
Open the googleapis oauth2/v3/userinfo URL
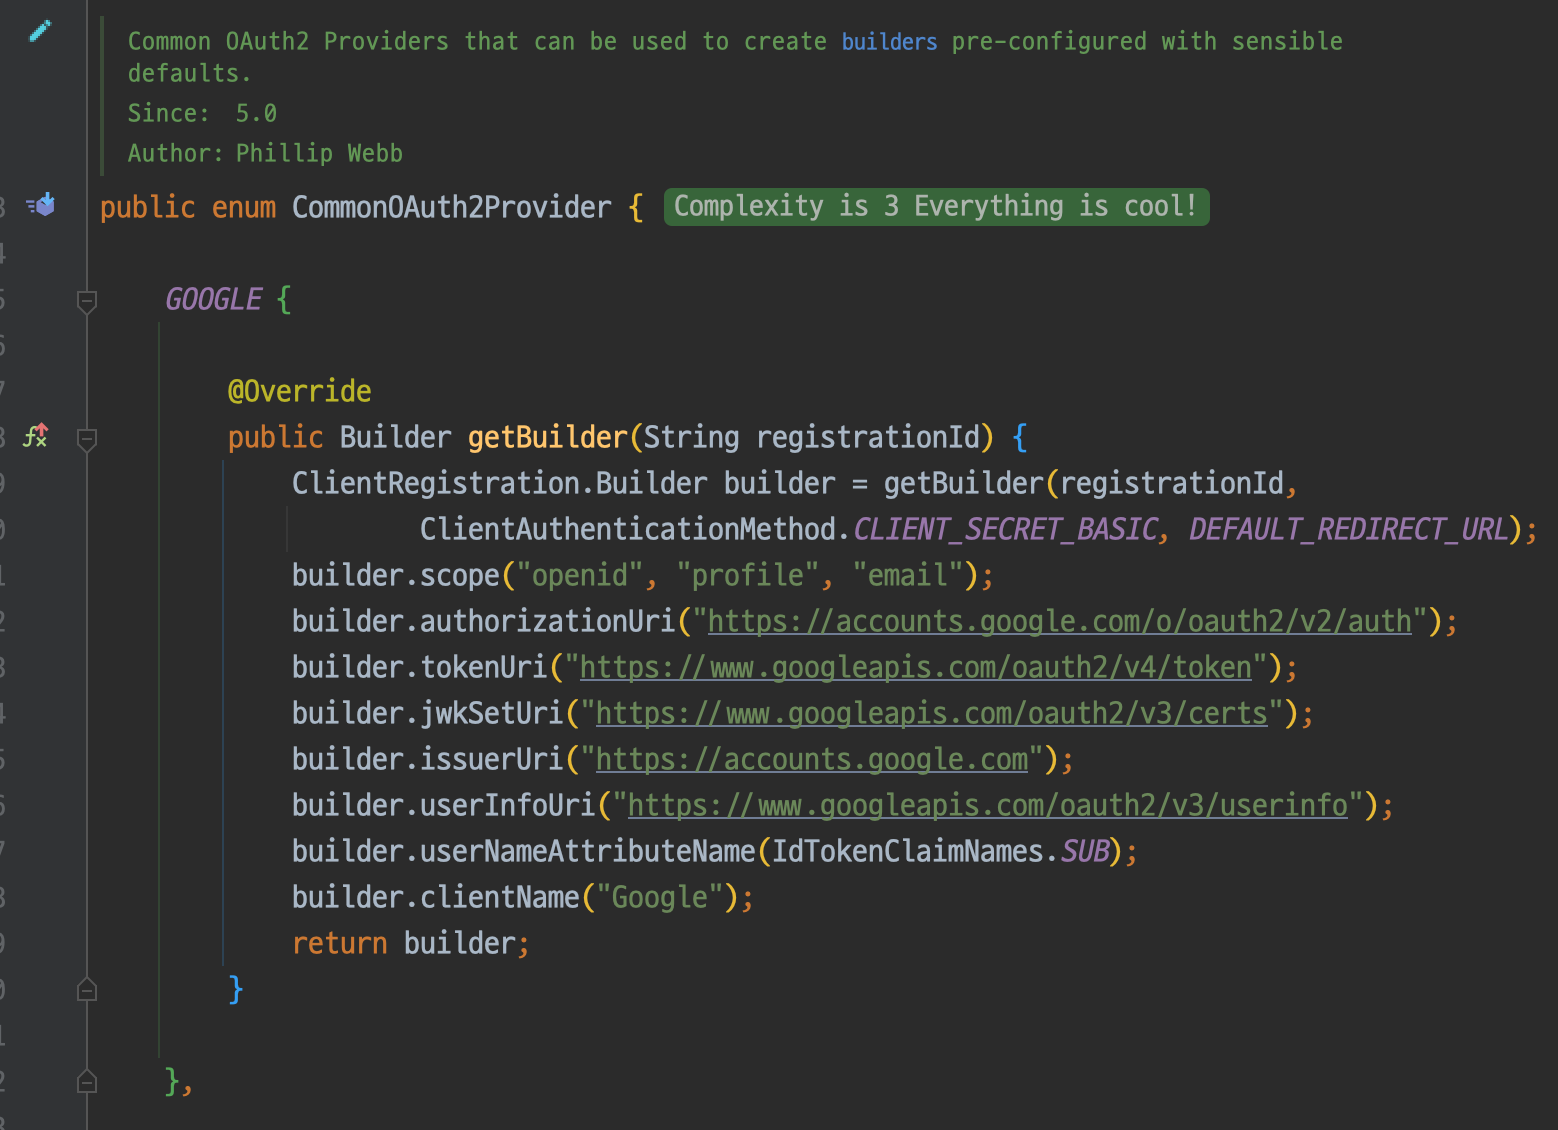[x=988, y=805]
